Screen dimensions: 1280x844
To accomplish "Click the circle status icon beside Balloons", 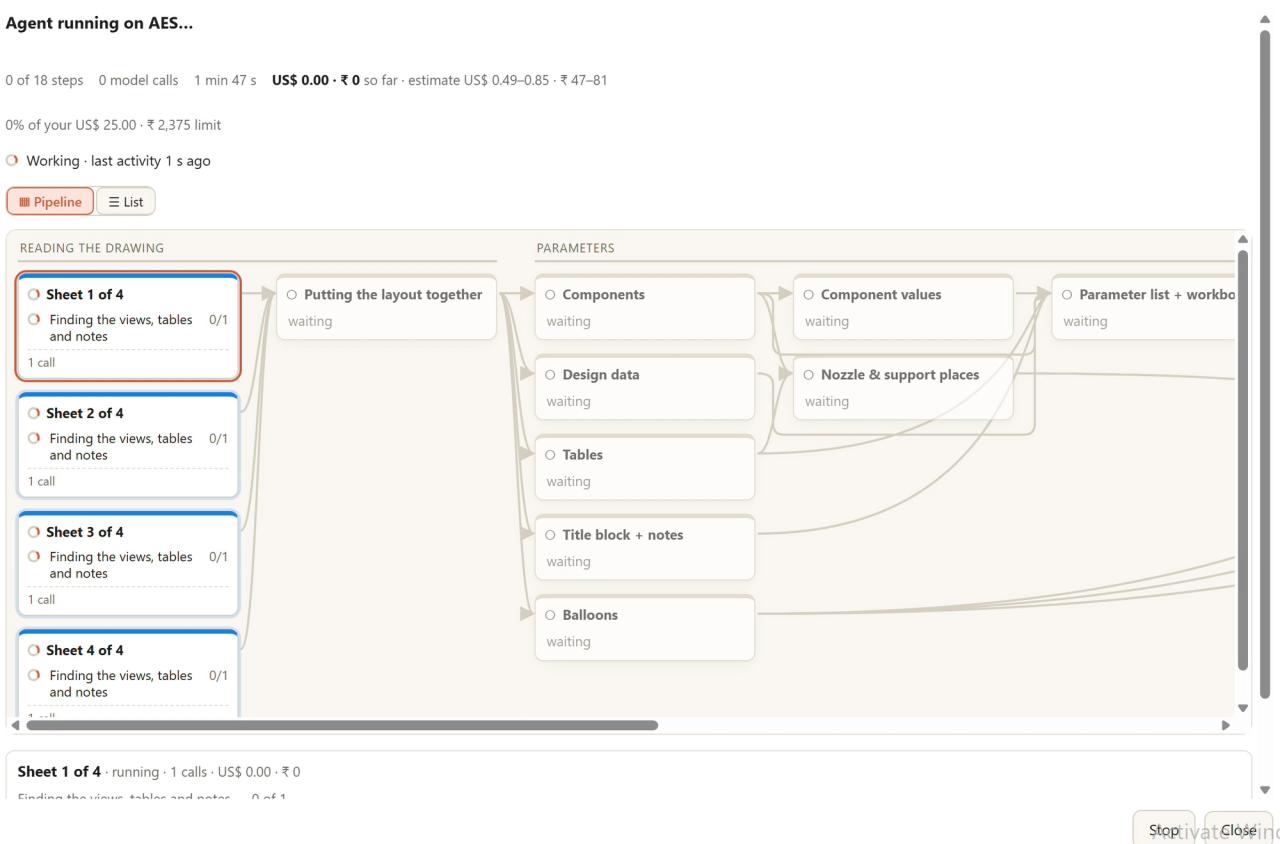I will click(550, 615).
